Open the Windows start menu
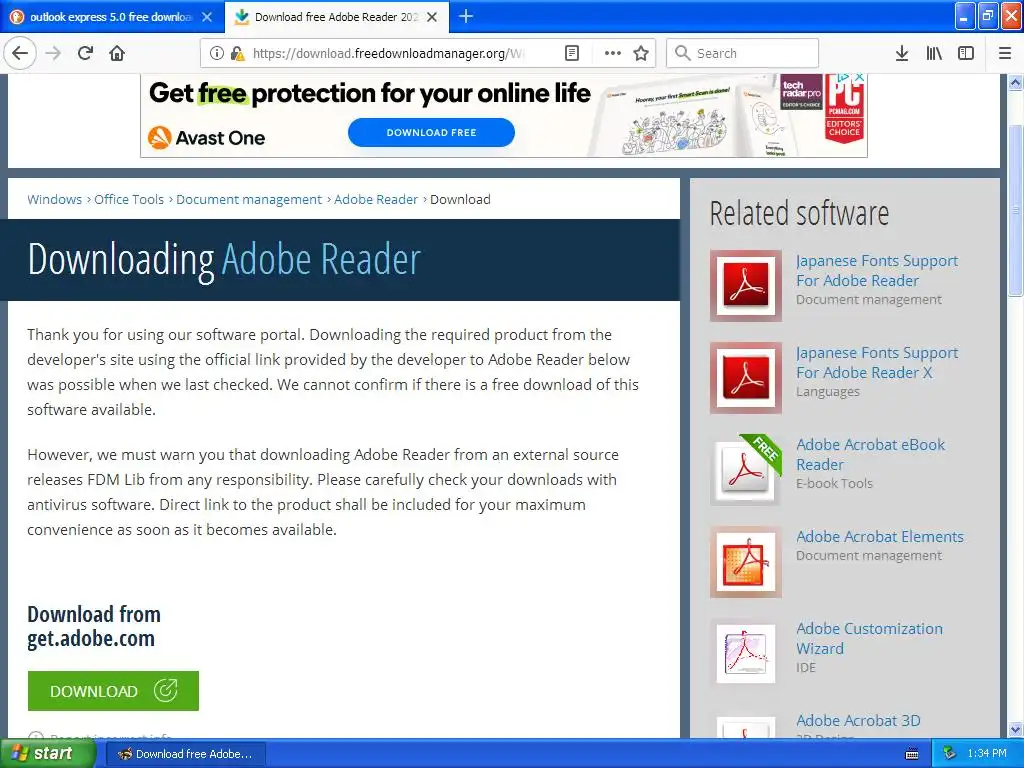 coord(47,753)
